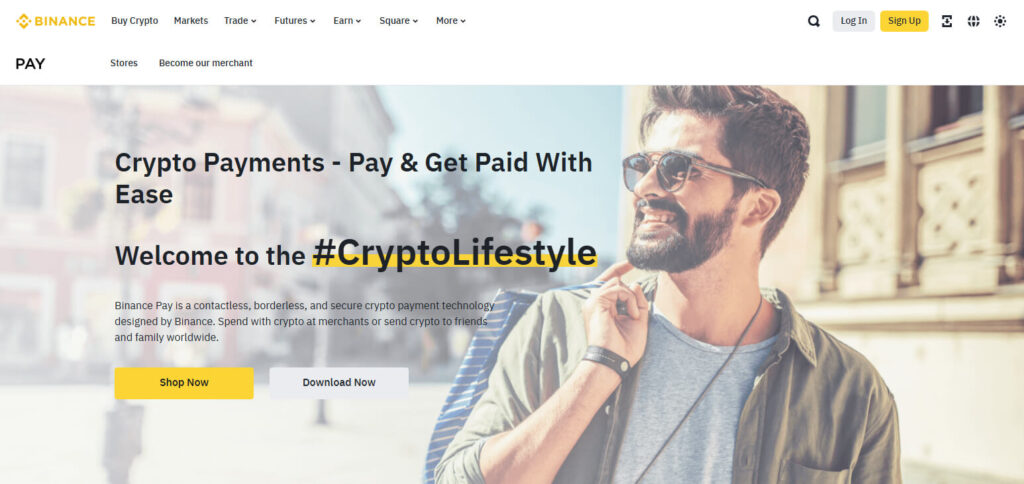Go to Buy Crypto
The width and height of the screenshot is (1024, 484).
(x=135, y=21)
